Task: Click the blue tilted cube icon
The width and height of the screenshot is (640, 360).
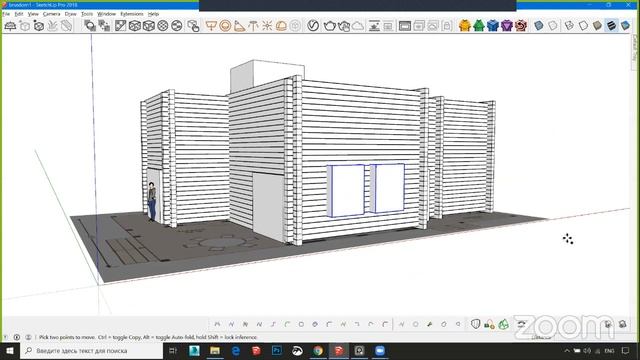Action: coord(538,26)
